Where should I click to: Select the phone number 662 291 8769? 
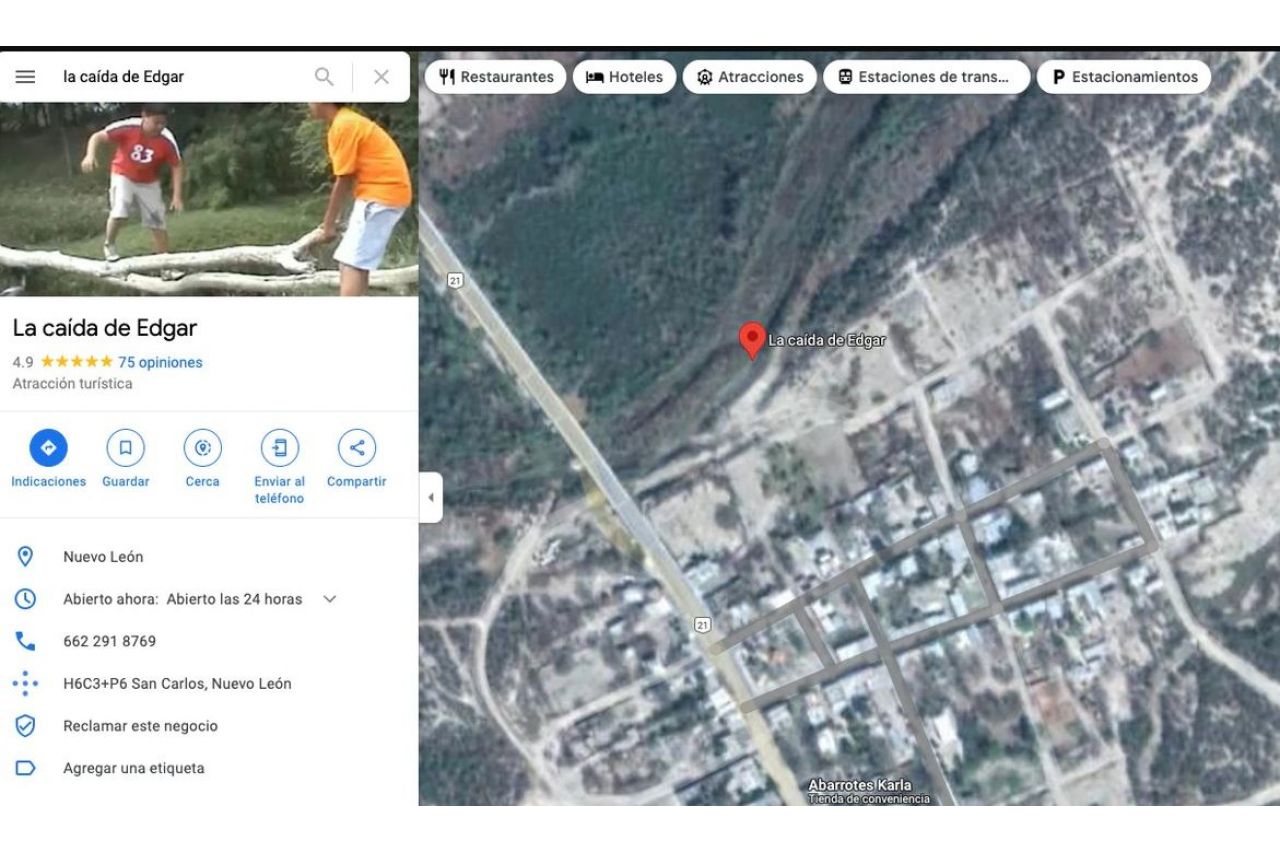point(110,641)
